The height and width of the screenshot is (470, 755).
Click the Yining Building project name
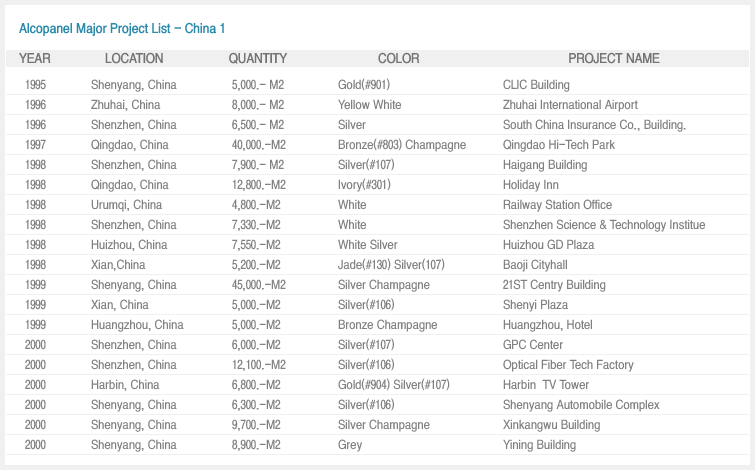(x=539, y=445)
